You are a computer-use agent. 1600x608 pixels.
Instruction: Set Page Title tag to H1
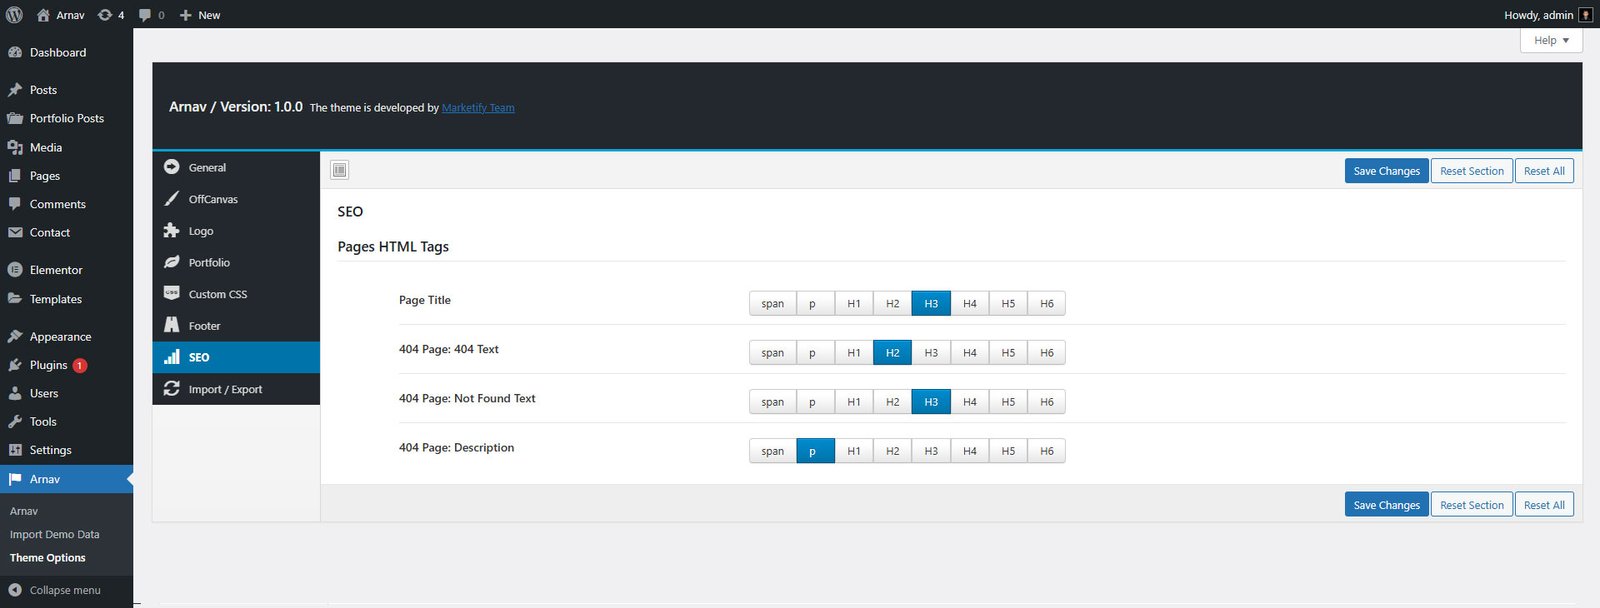click(x=854, y=304)
